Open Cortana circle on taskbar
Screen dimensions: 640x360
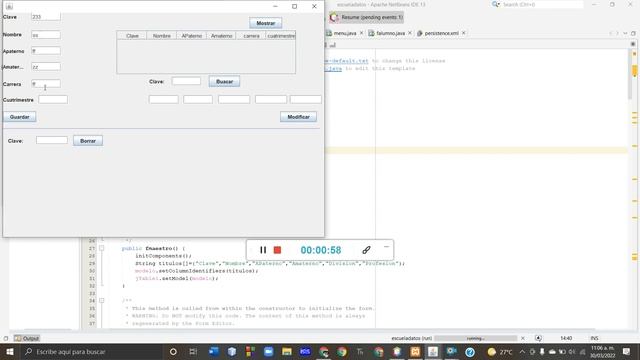173,351
